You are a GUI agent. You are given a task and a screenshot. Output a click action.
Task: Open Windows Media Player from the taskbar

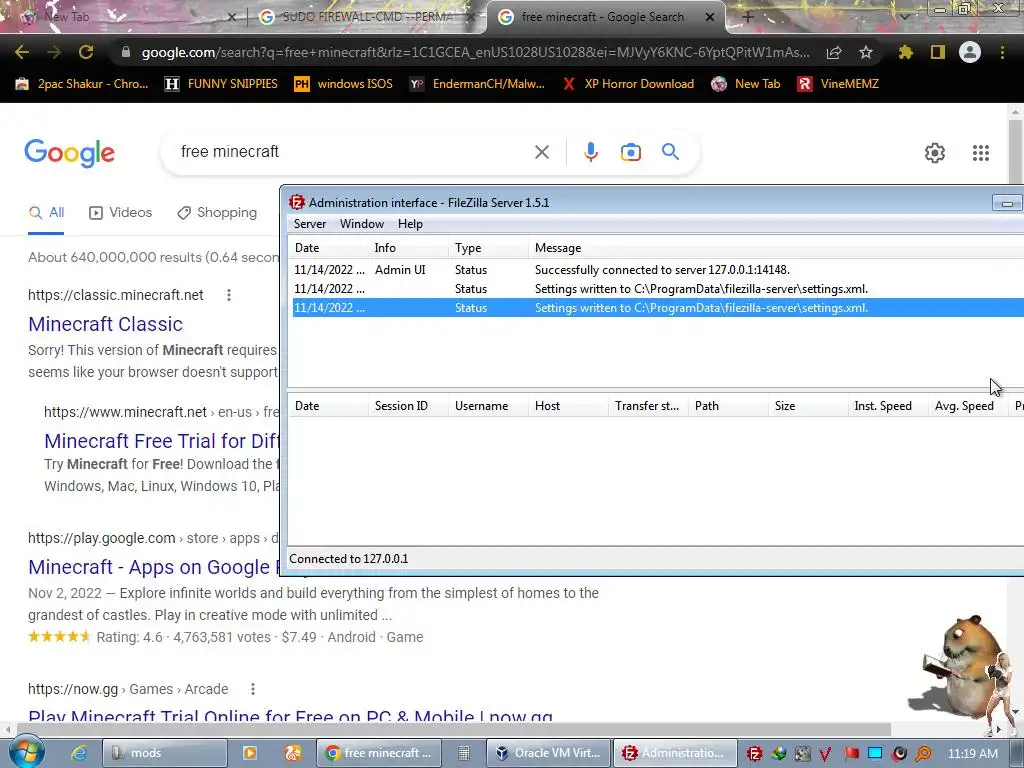click(249, 753)
